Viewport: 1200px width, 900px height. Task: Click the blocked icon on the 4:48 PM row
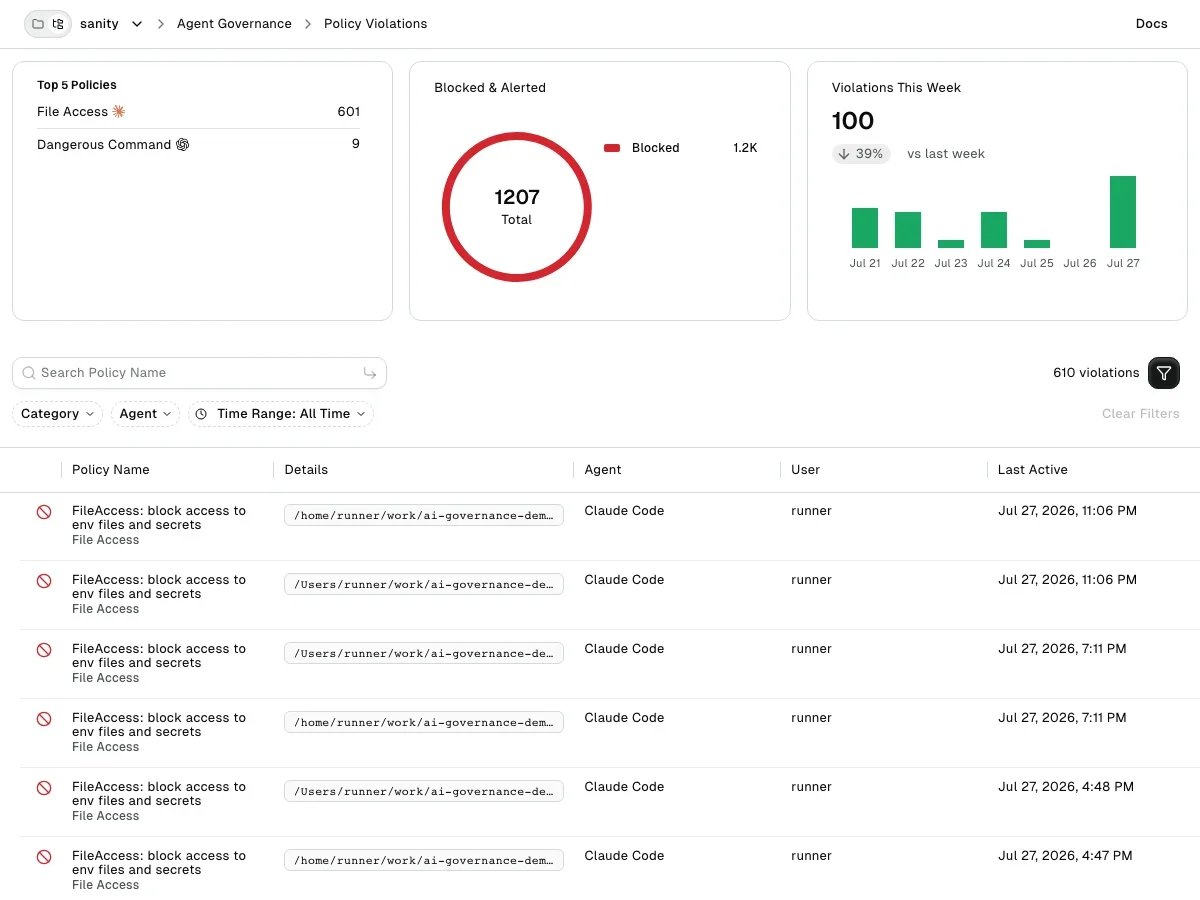pyautogui.click(x=44, y=787)
